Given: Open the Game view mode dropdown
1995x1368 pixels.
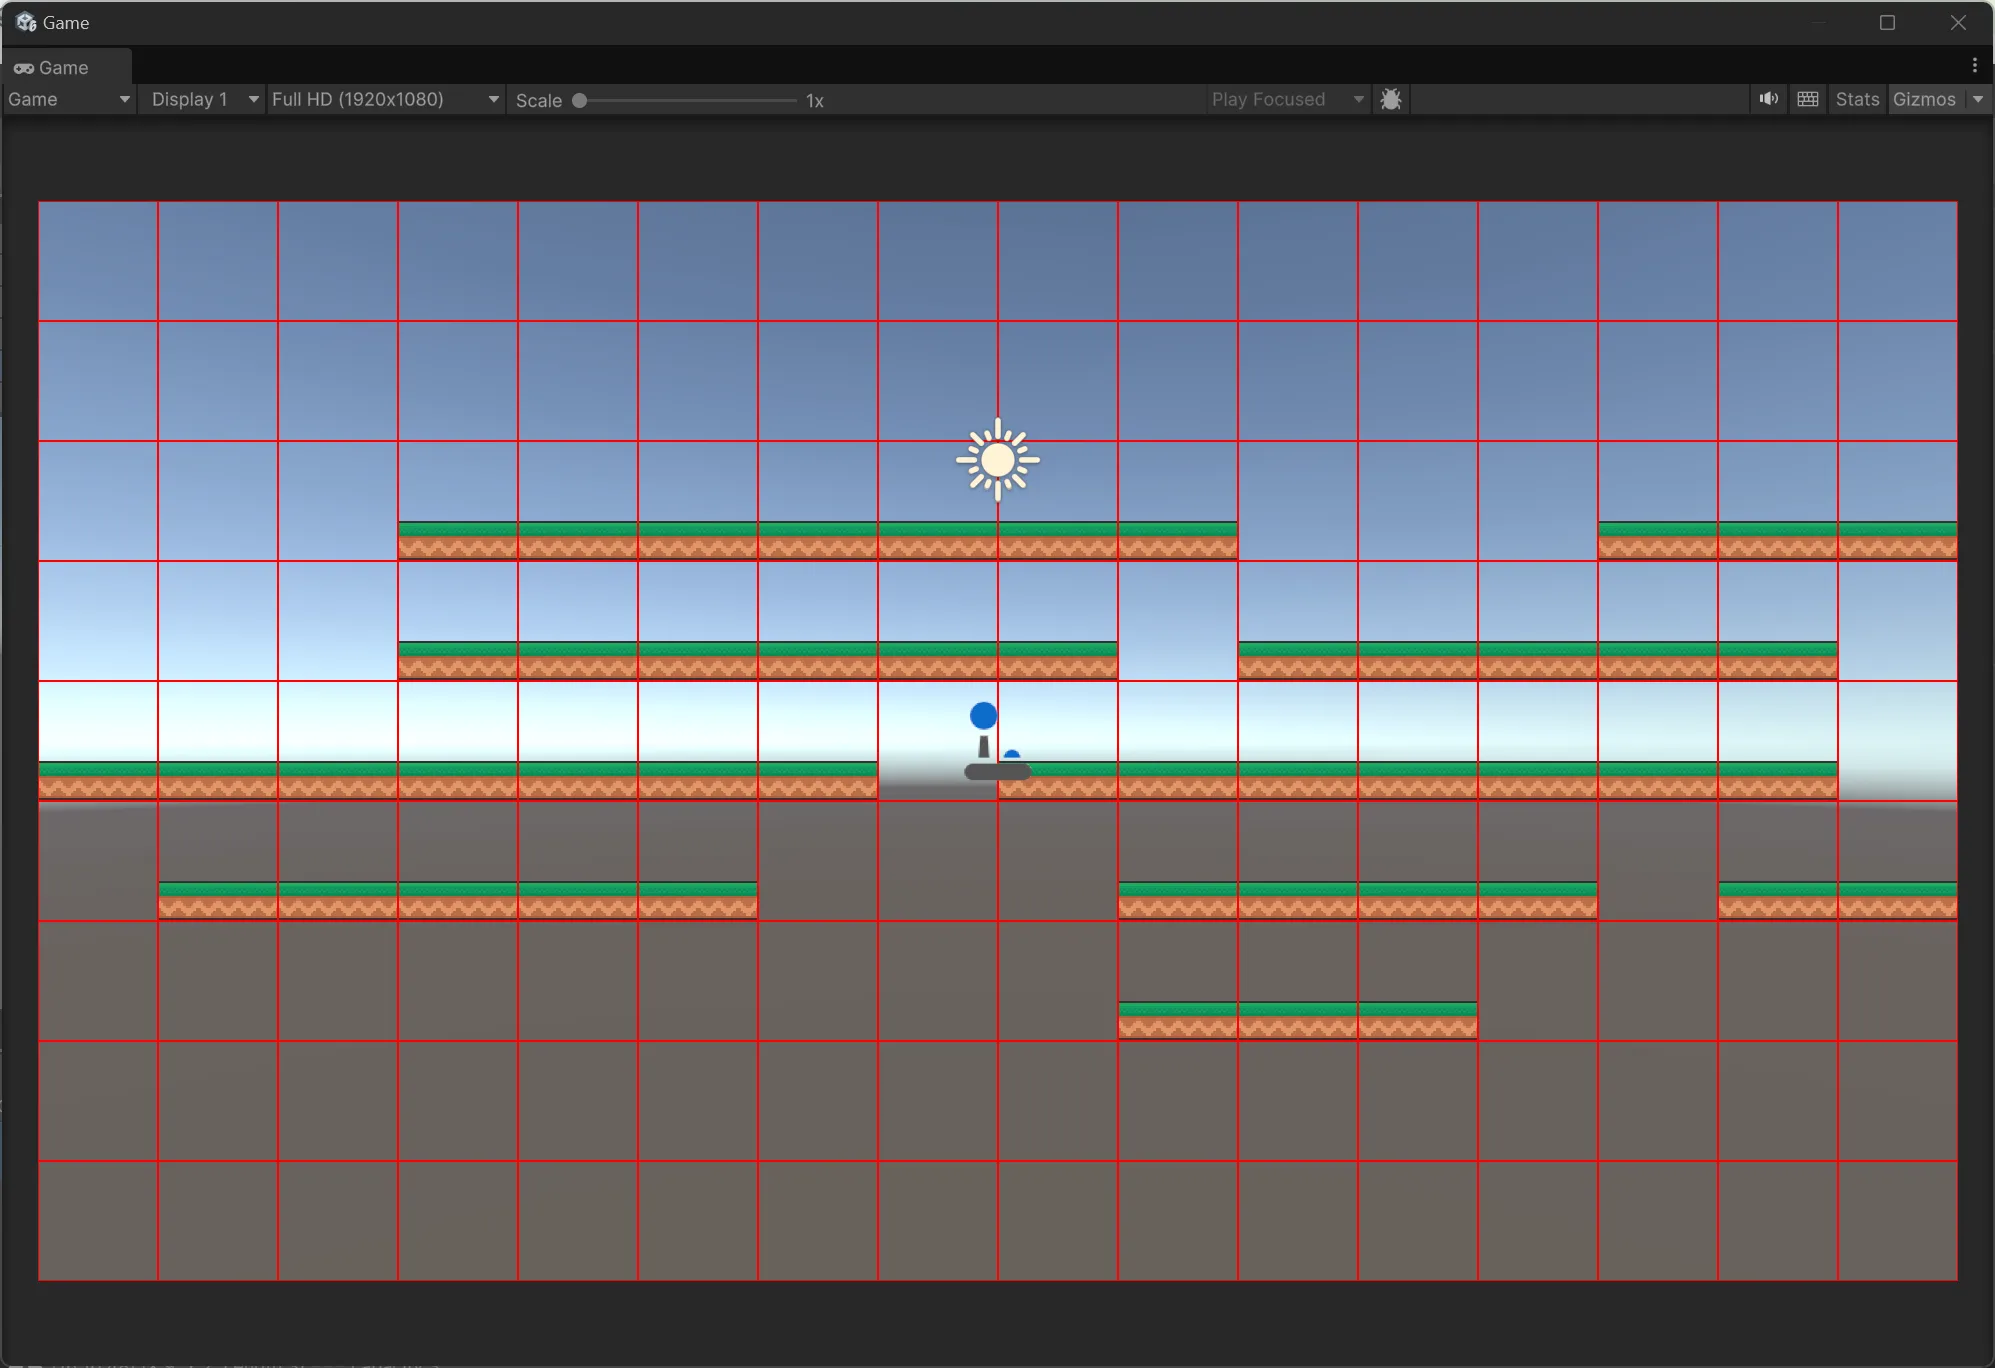Looking at the screenshot, I should 68,99.
